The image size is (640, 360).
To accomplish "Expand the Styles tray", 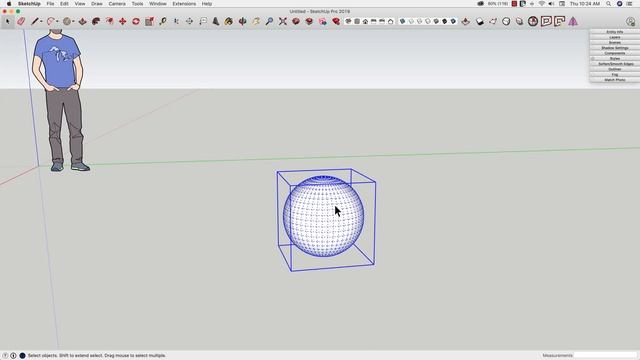I will (x=615, y=58).
